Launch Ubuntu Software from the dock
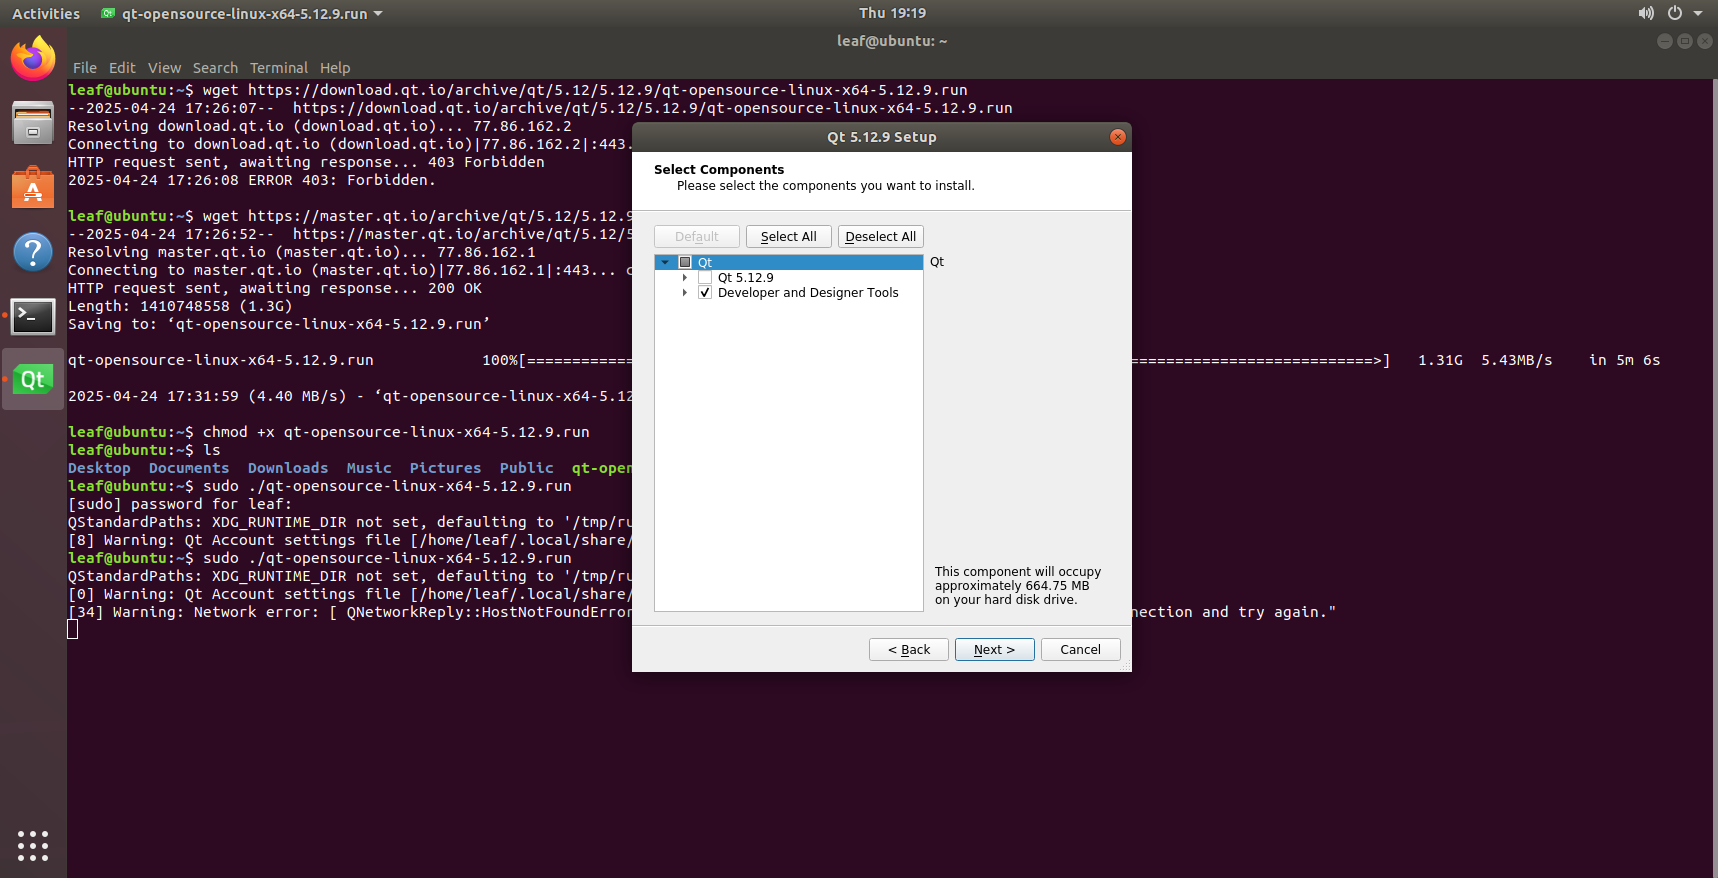Image resolution: width=1718 pixels, height=878 pixels. click(x=33, y=187)
